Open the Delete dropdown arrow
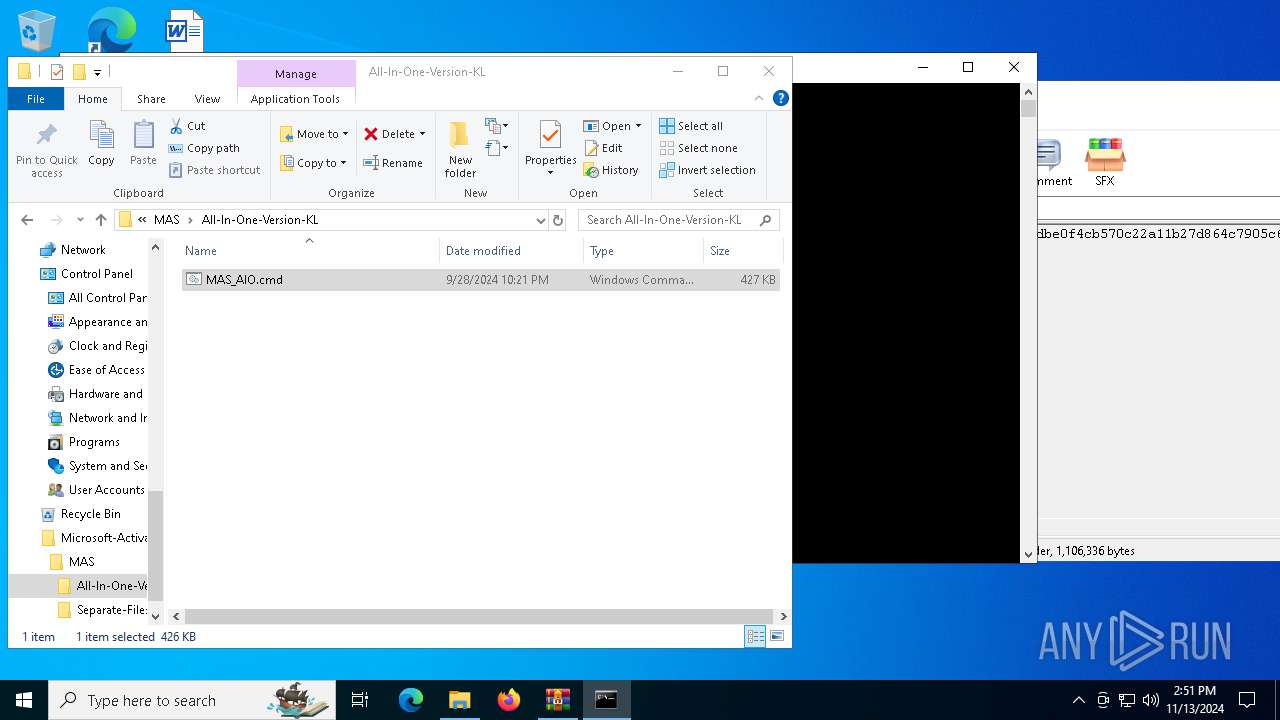This screenshot has width=1280, height=720. [x=422, y=134]
